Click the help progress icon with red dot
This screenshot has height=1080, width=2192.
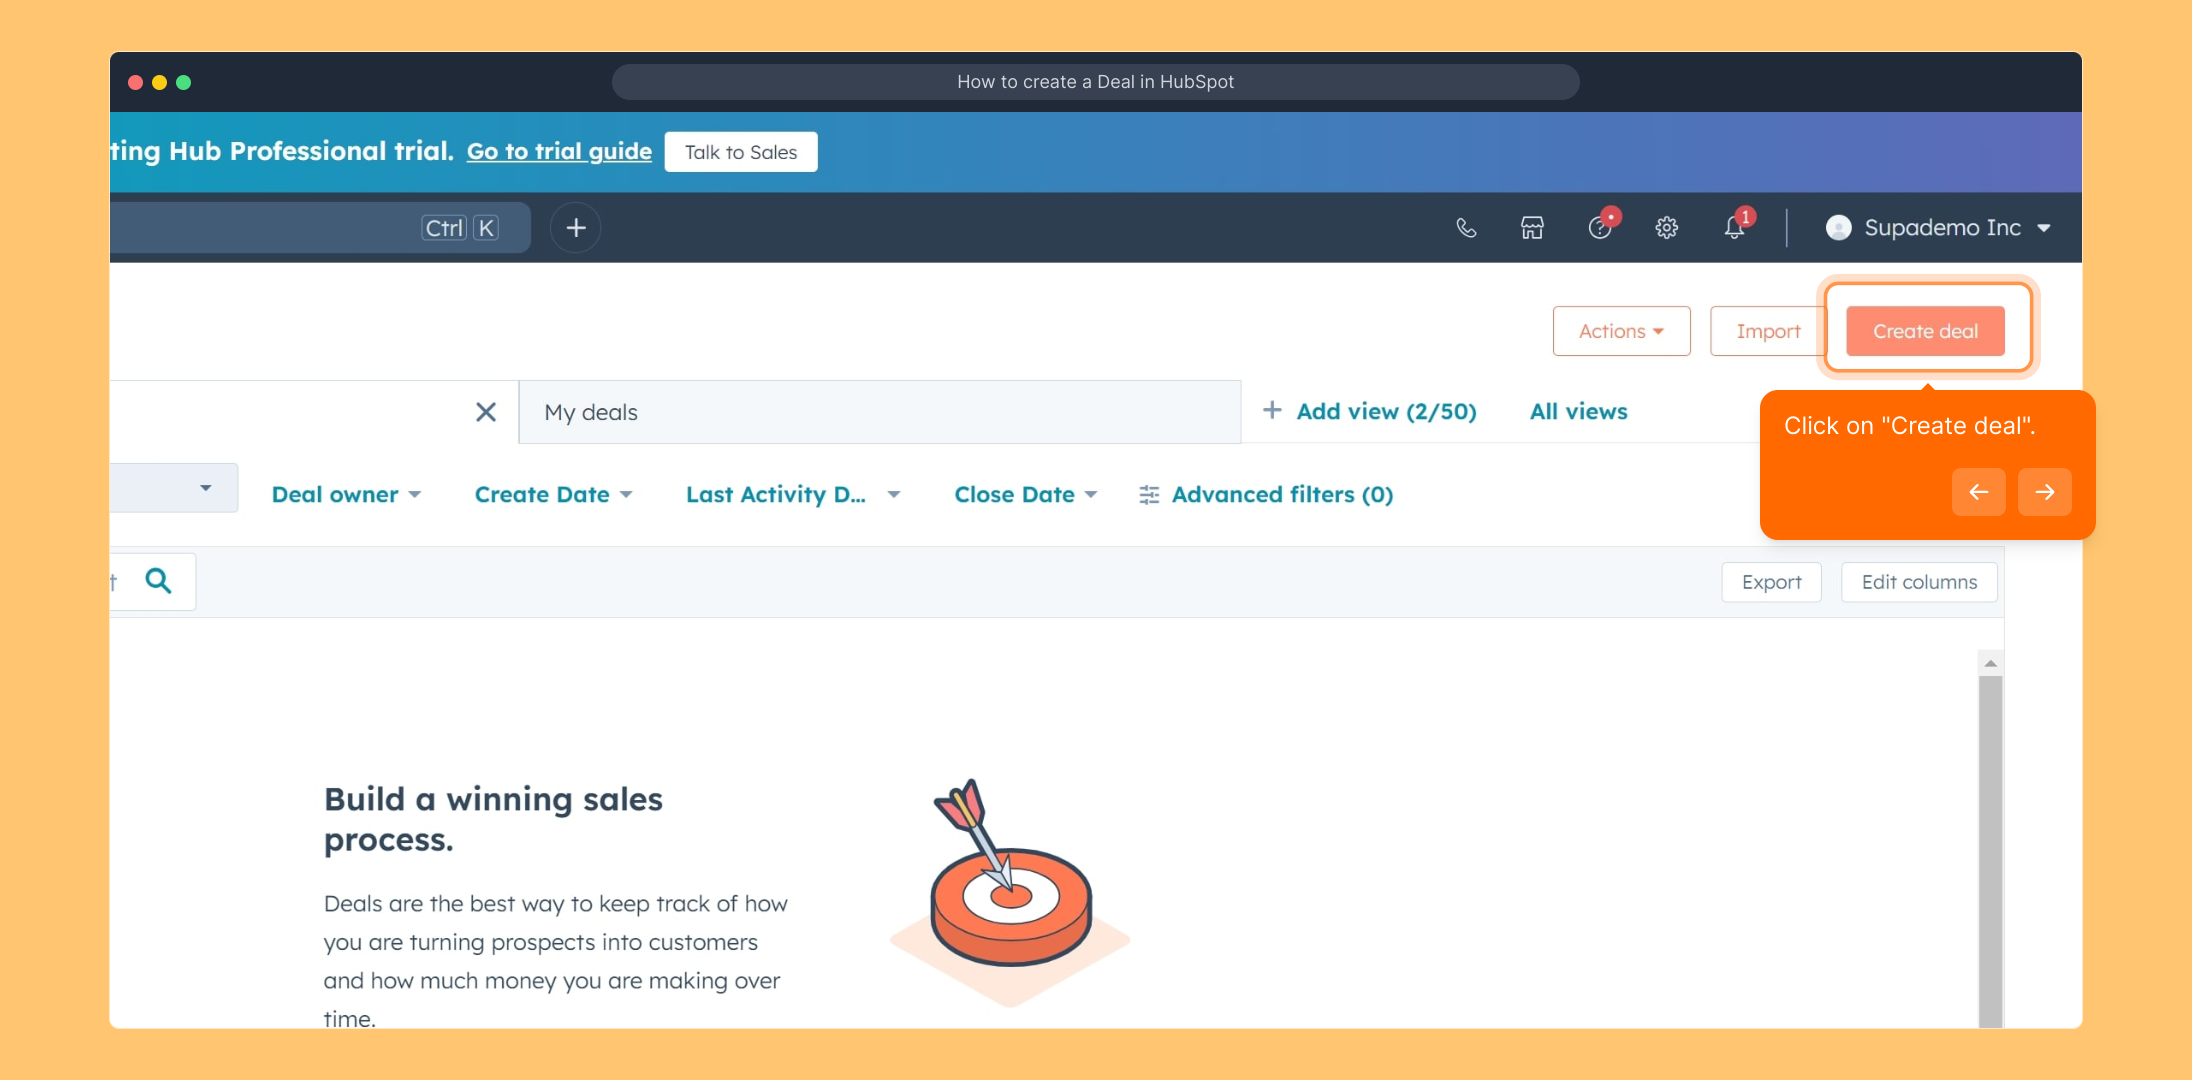[1600, 228]
